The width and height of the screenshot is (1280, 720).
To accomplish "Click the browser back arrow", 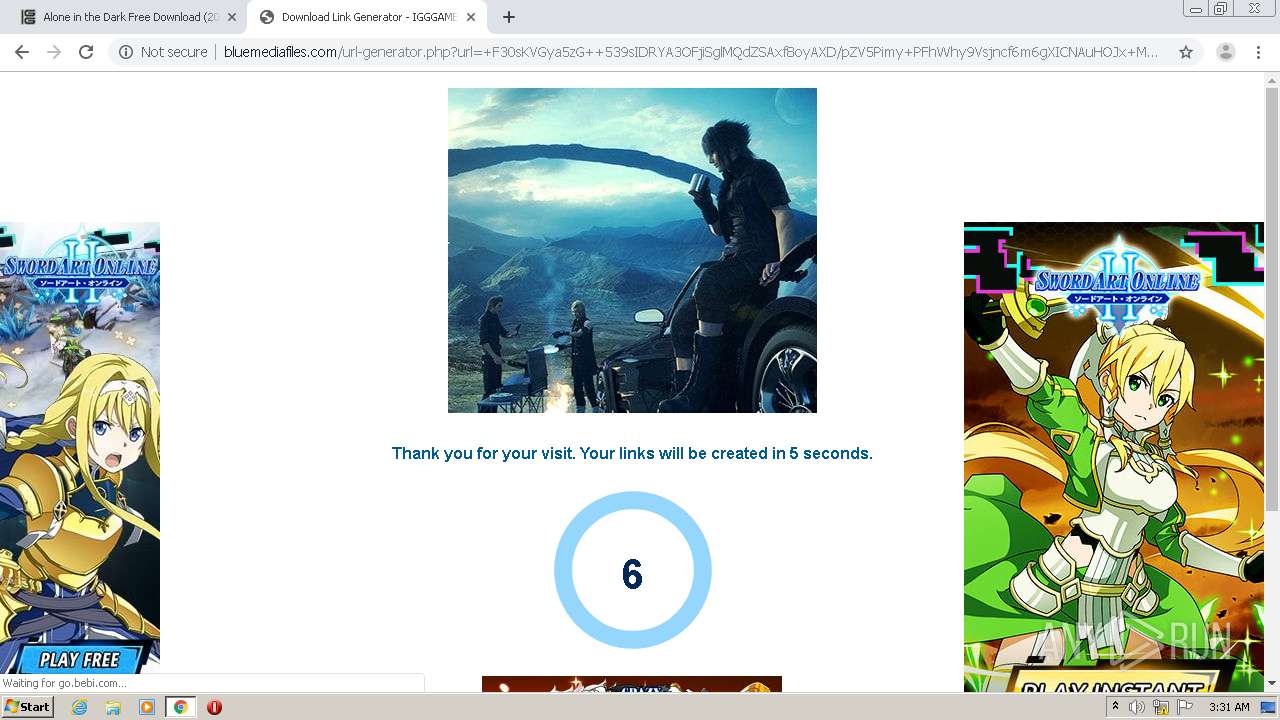I will 22,52.
